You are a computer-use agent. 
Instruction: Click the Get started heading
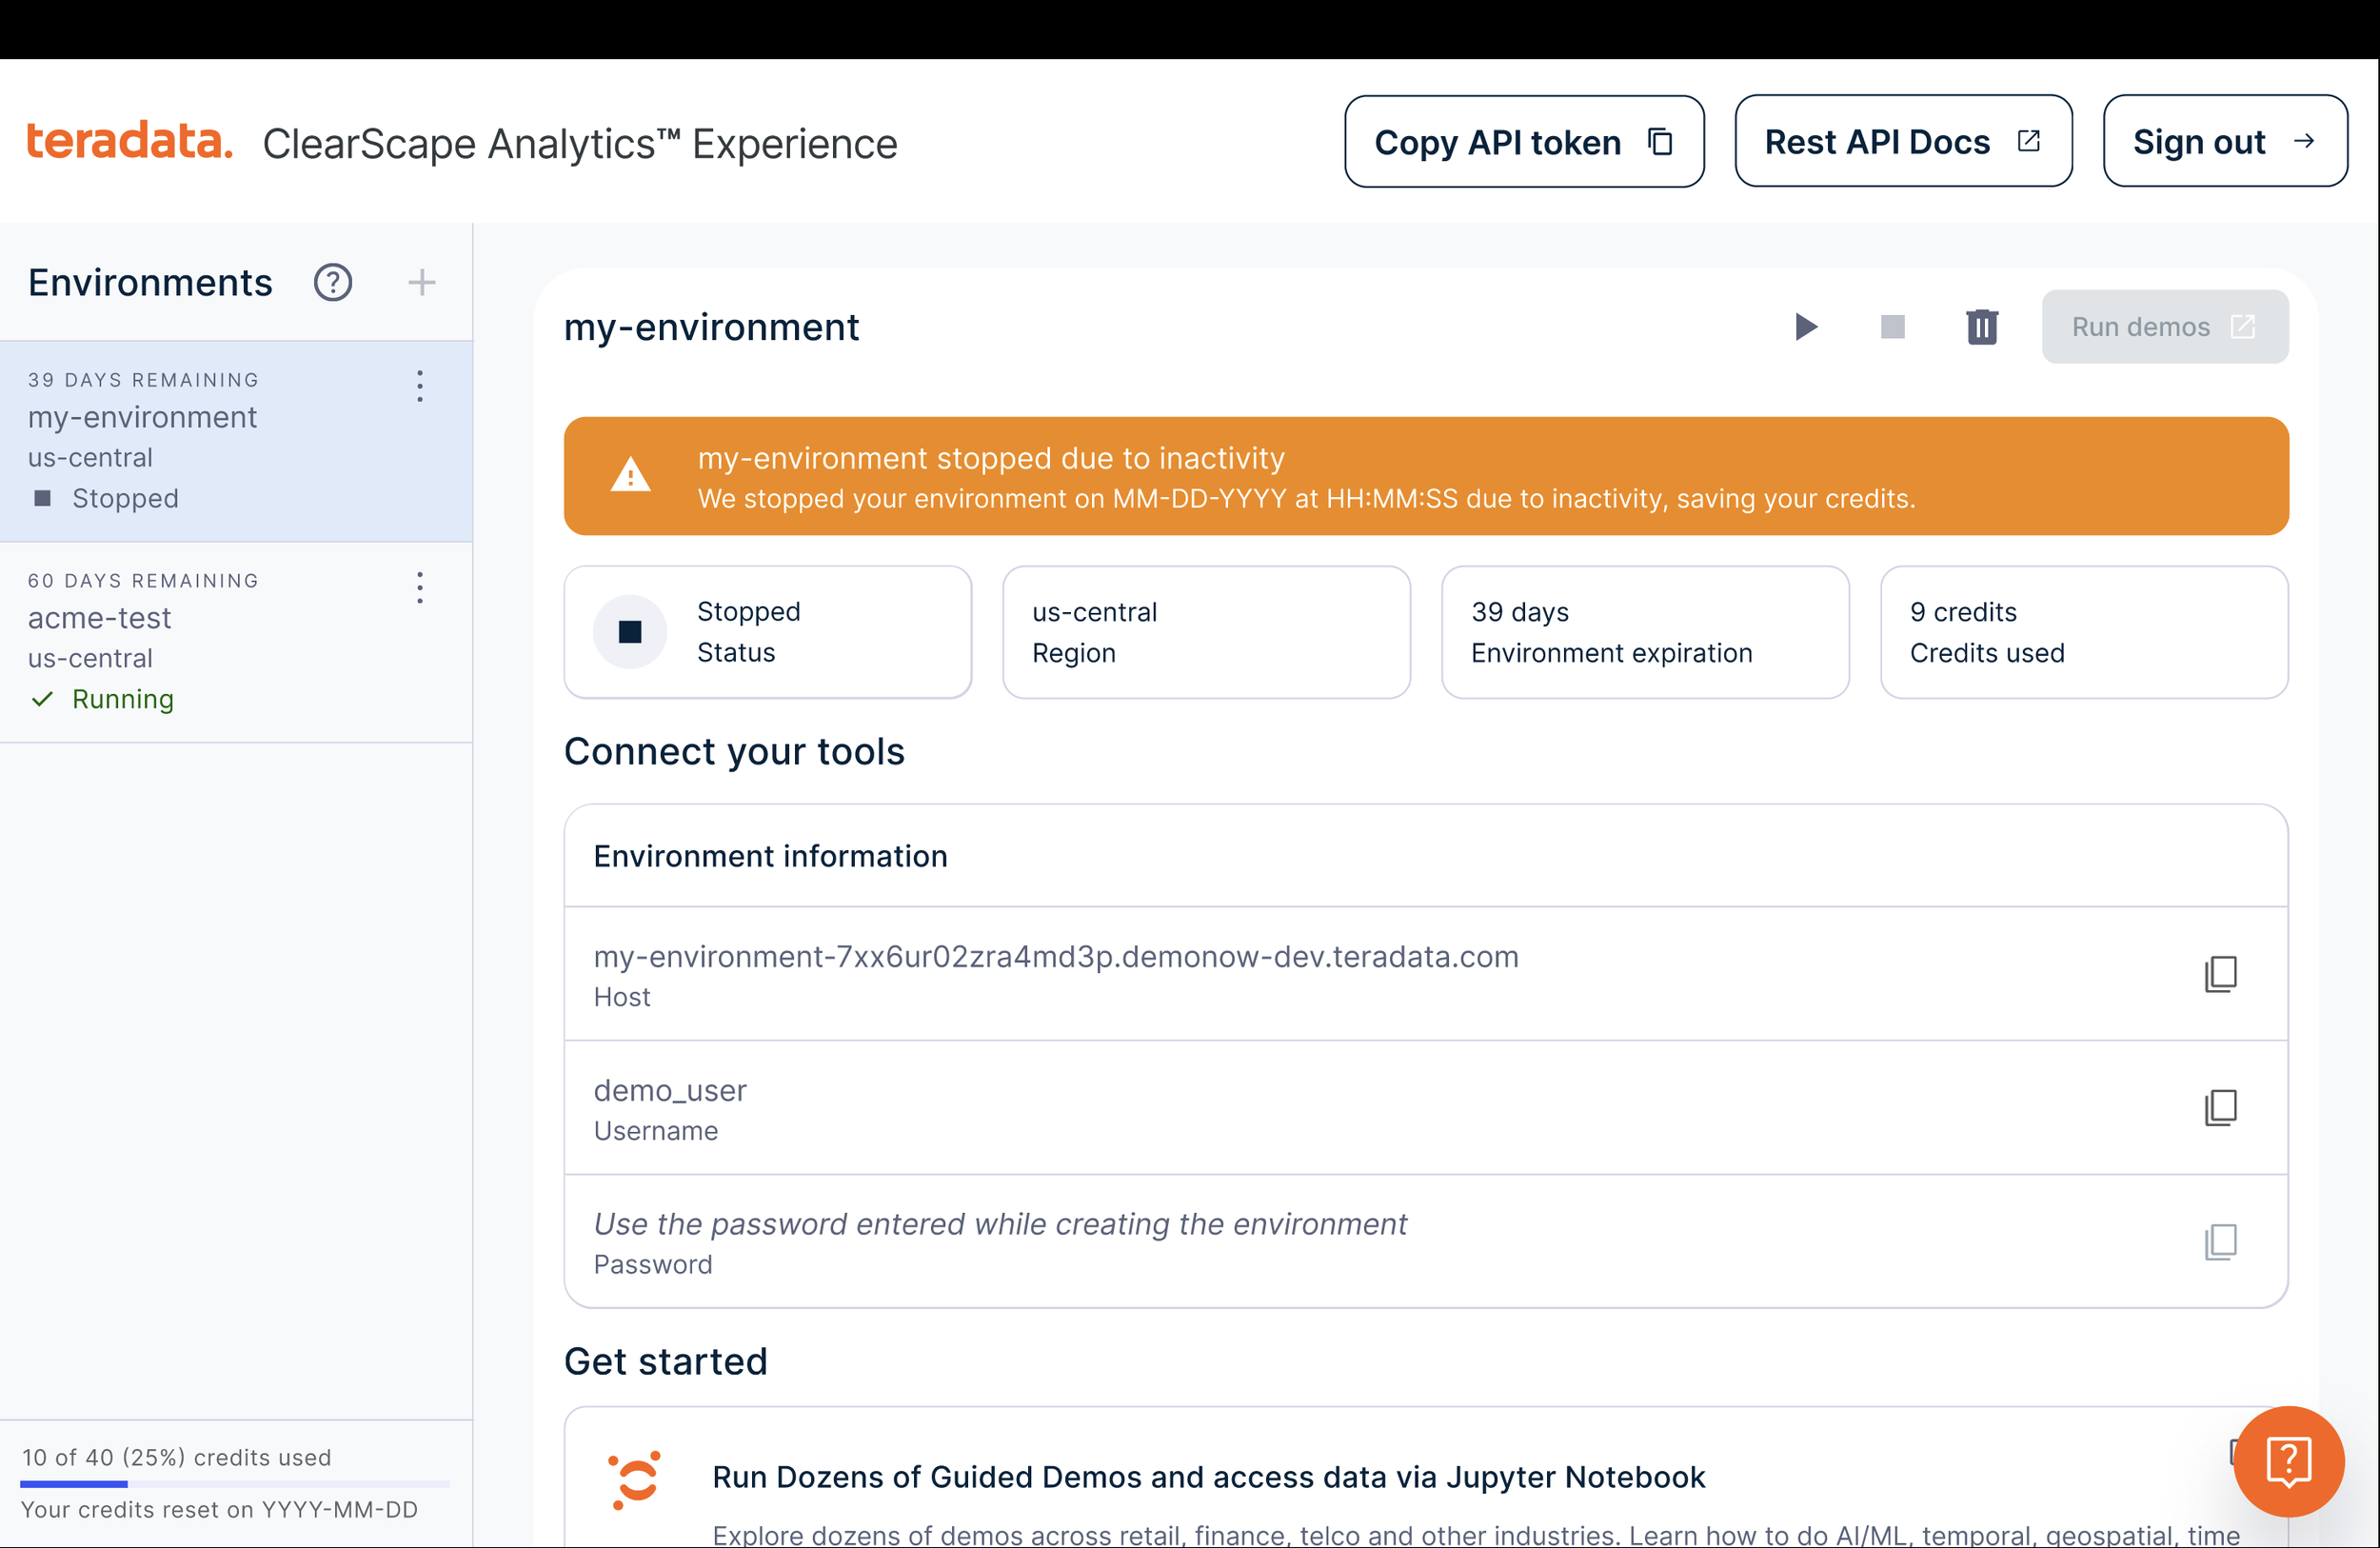(x=666, y=1361)
